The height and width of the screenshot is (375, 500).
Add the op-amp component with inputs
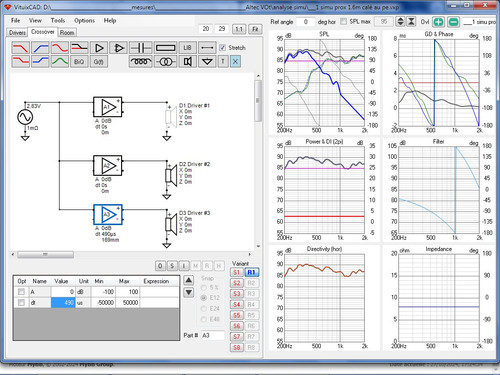119,48
